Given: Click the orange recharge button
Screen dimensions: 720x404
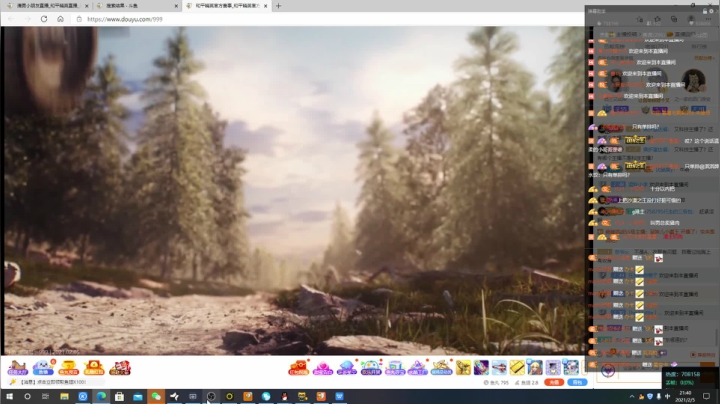Looking at the screenshot, I should 554,382.
